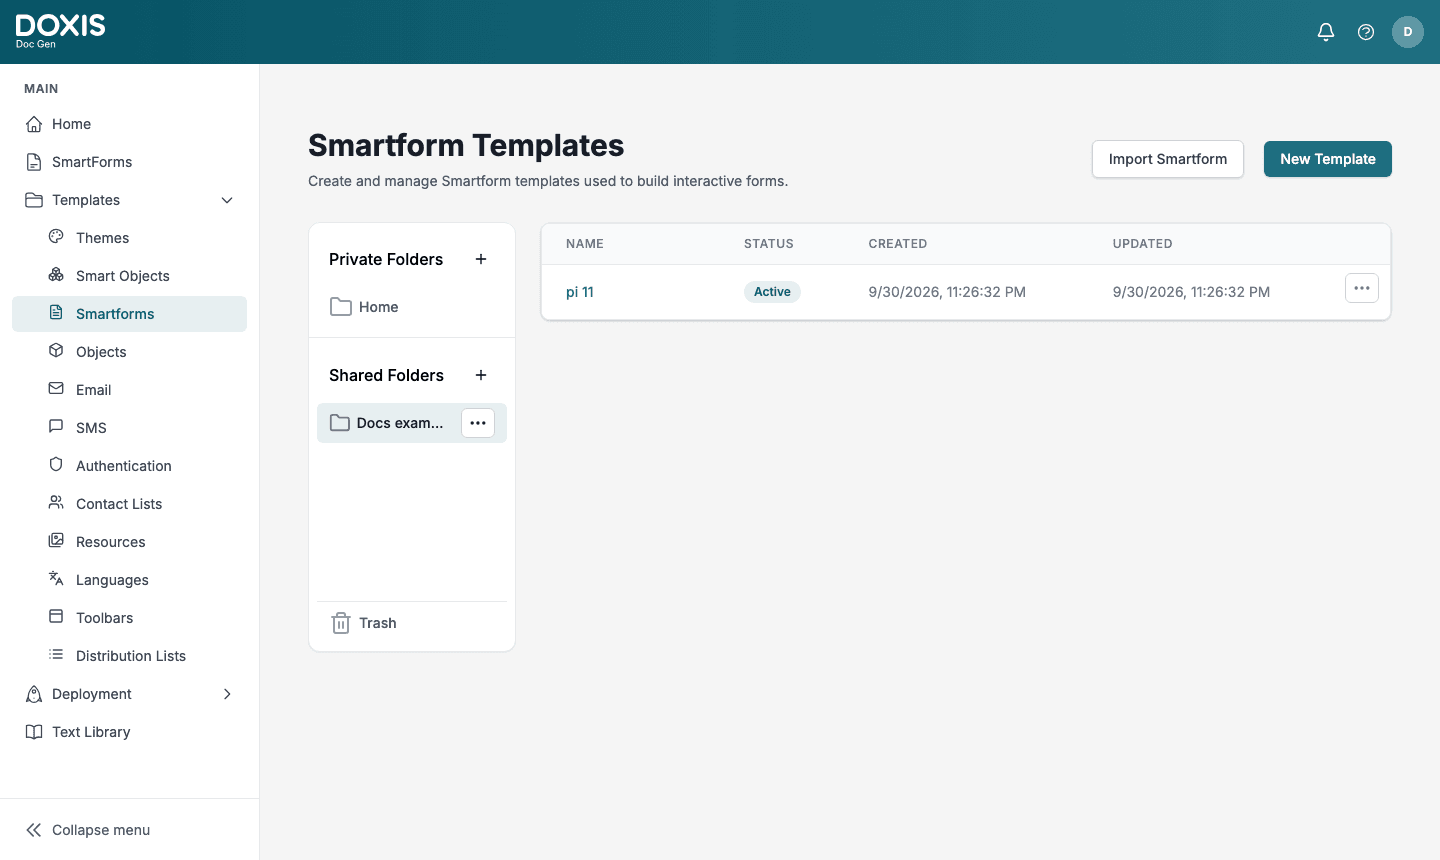The width and height of the screenshot is (1440, 860).
Task: Open the Trash folder
Action: (412, 623)
